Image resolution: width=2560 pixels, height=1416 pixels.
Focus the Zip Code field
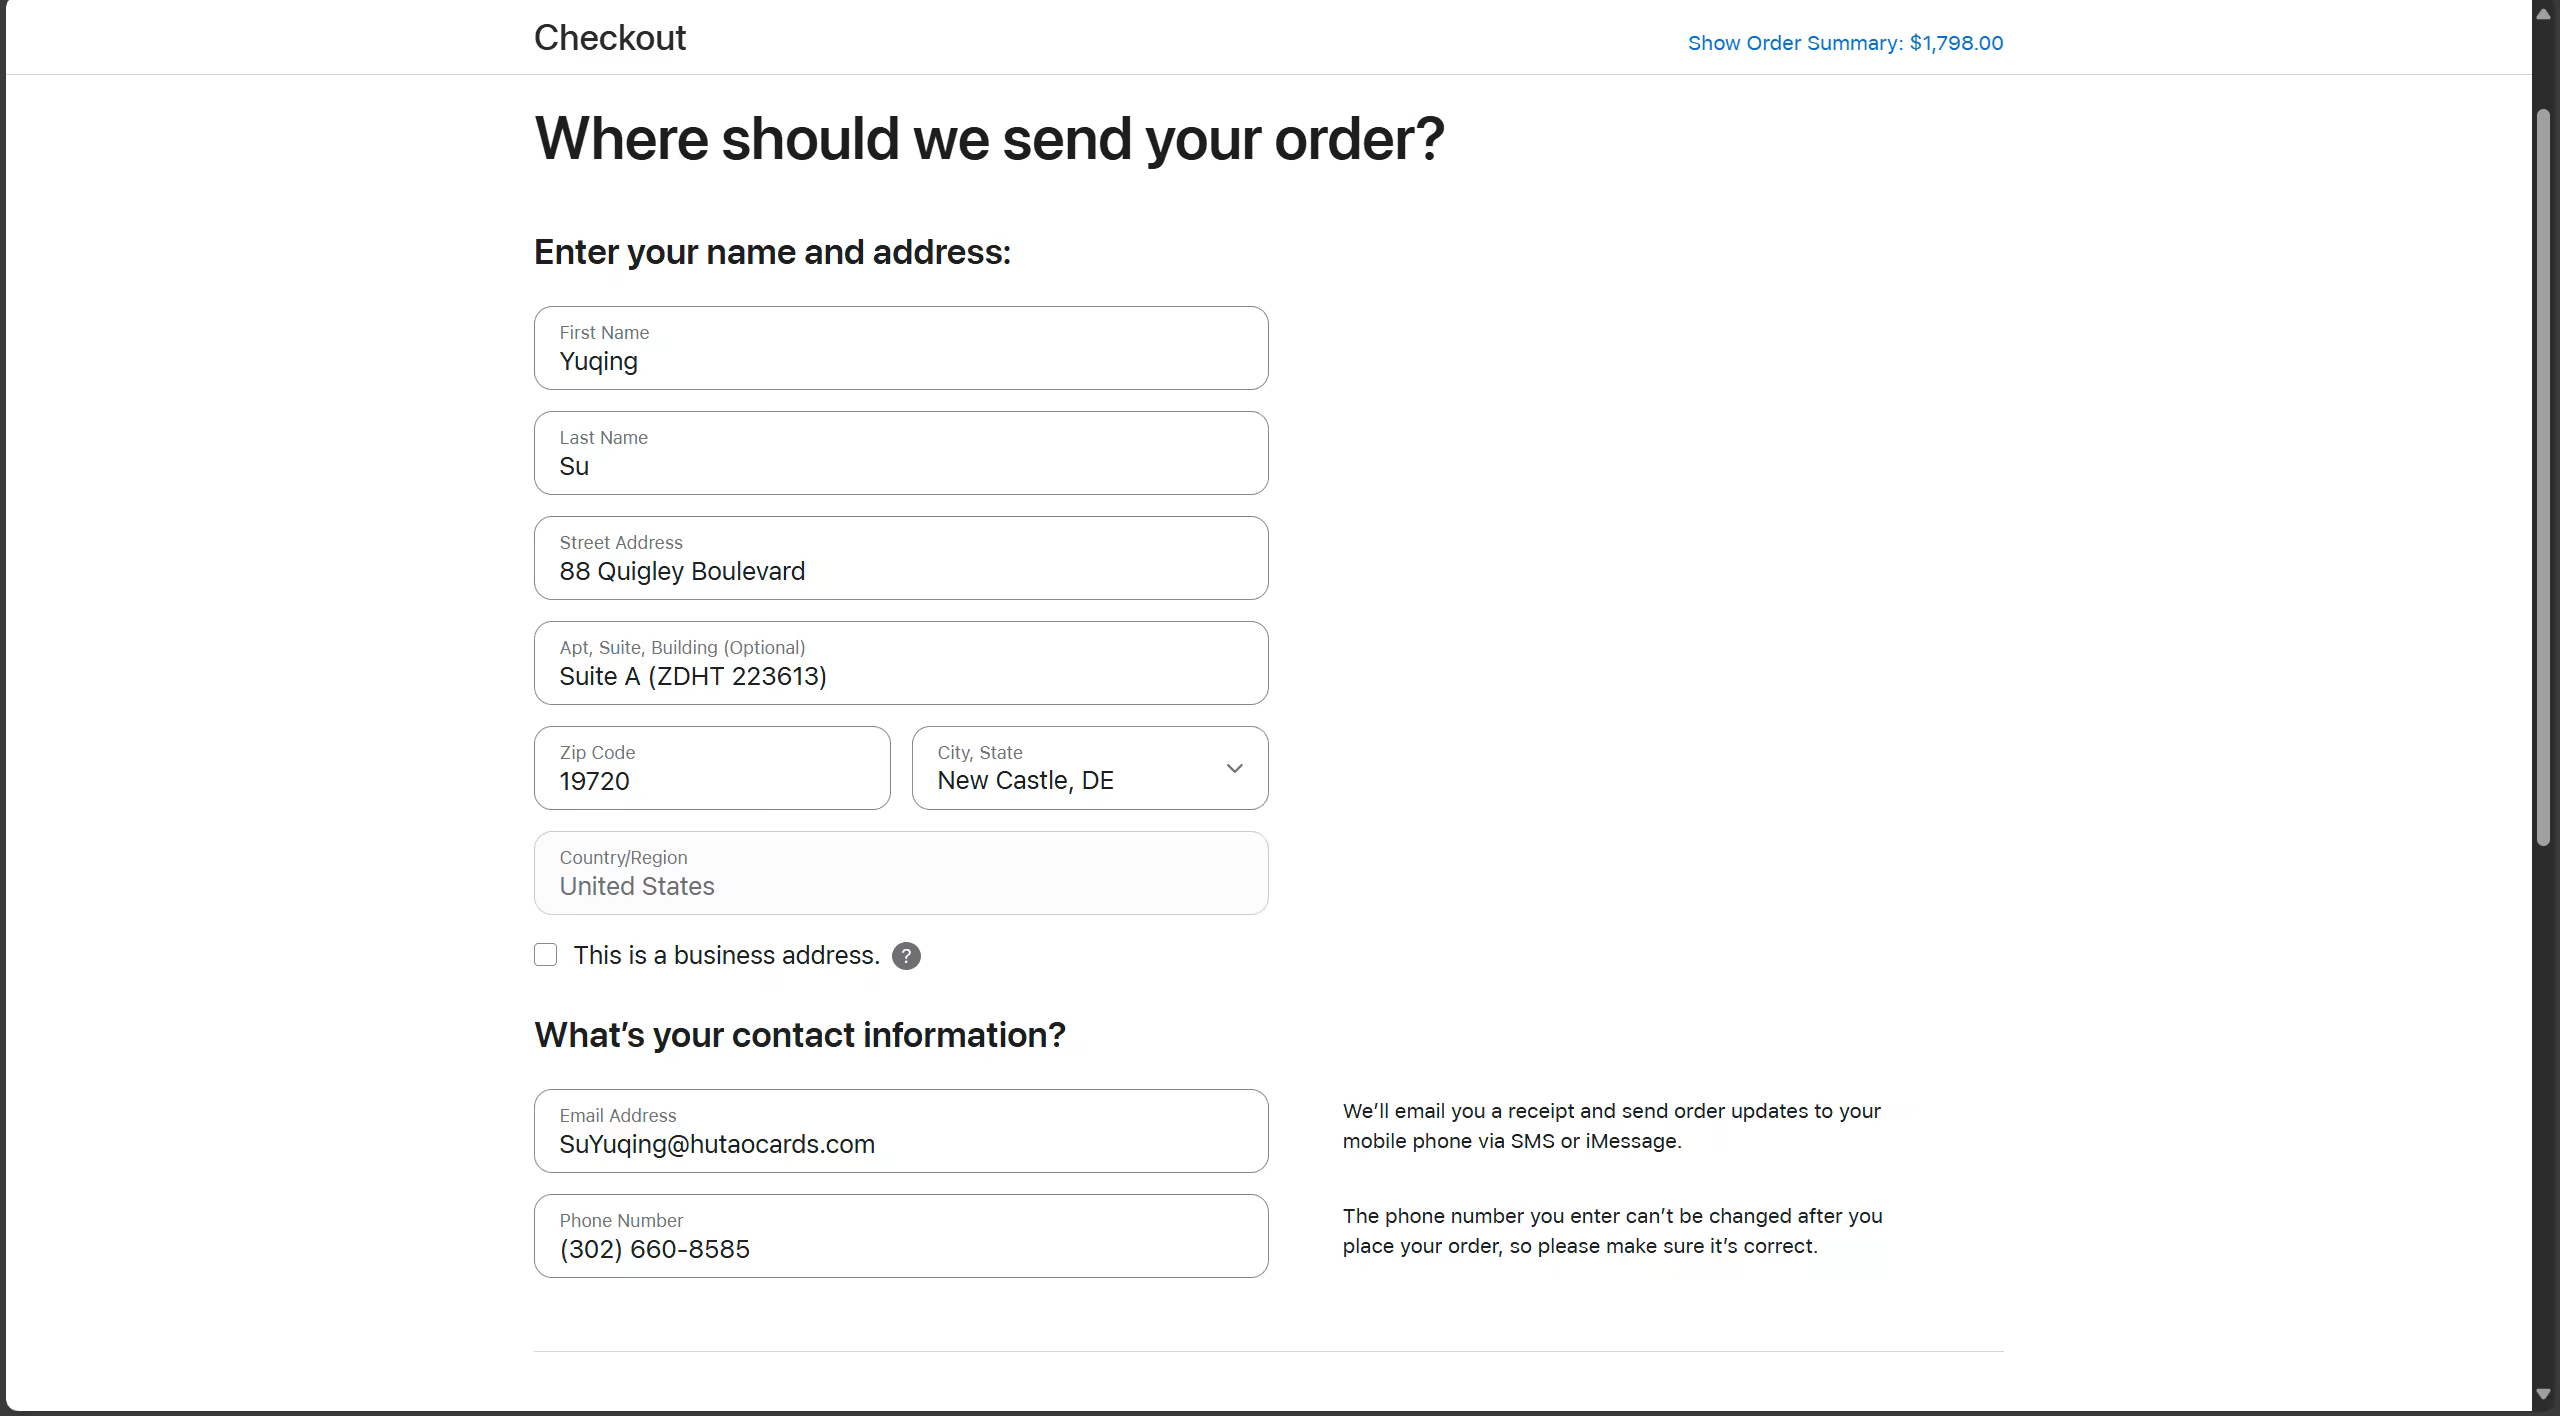coord(711,769)
